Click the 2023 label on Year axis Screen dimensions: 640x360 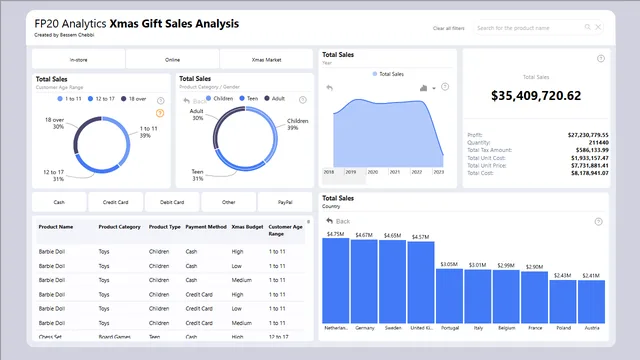pyautogui.click(x=439, y=172)
